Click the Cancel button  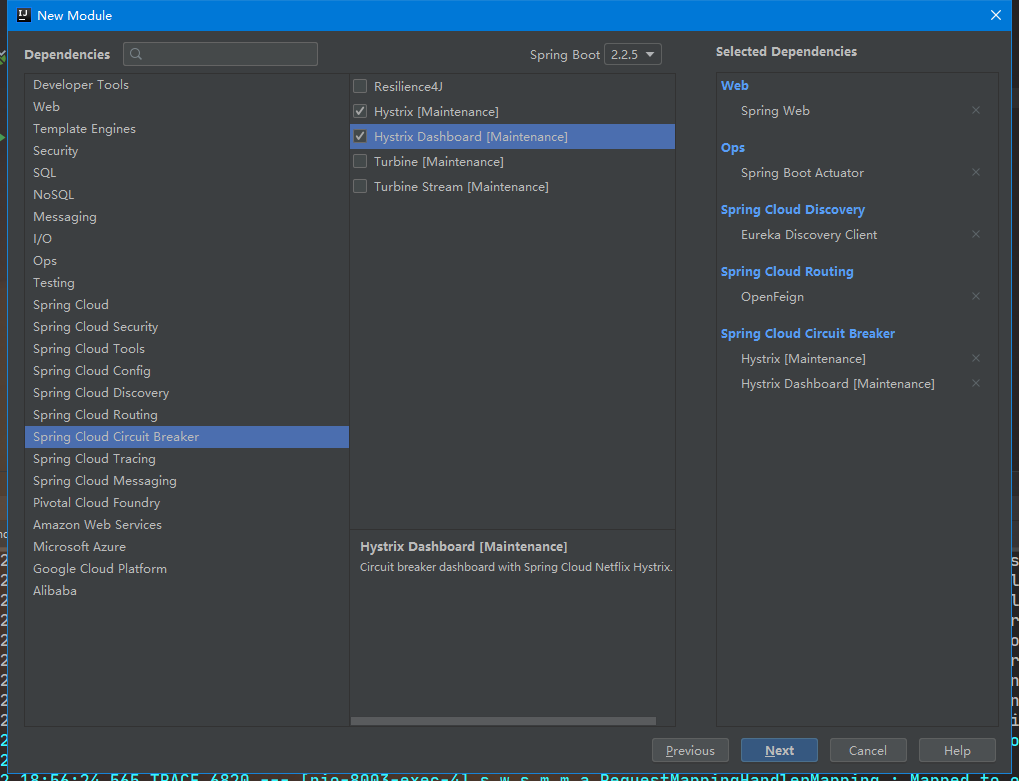click(868, 750)
